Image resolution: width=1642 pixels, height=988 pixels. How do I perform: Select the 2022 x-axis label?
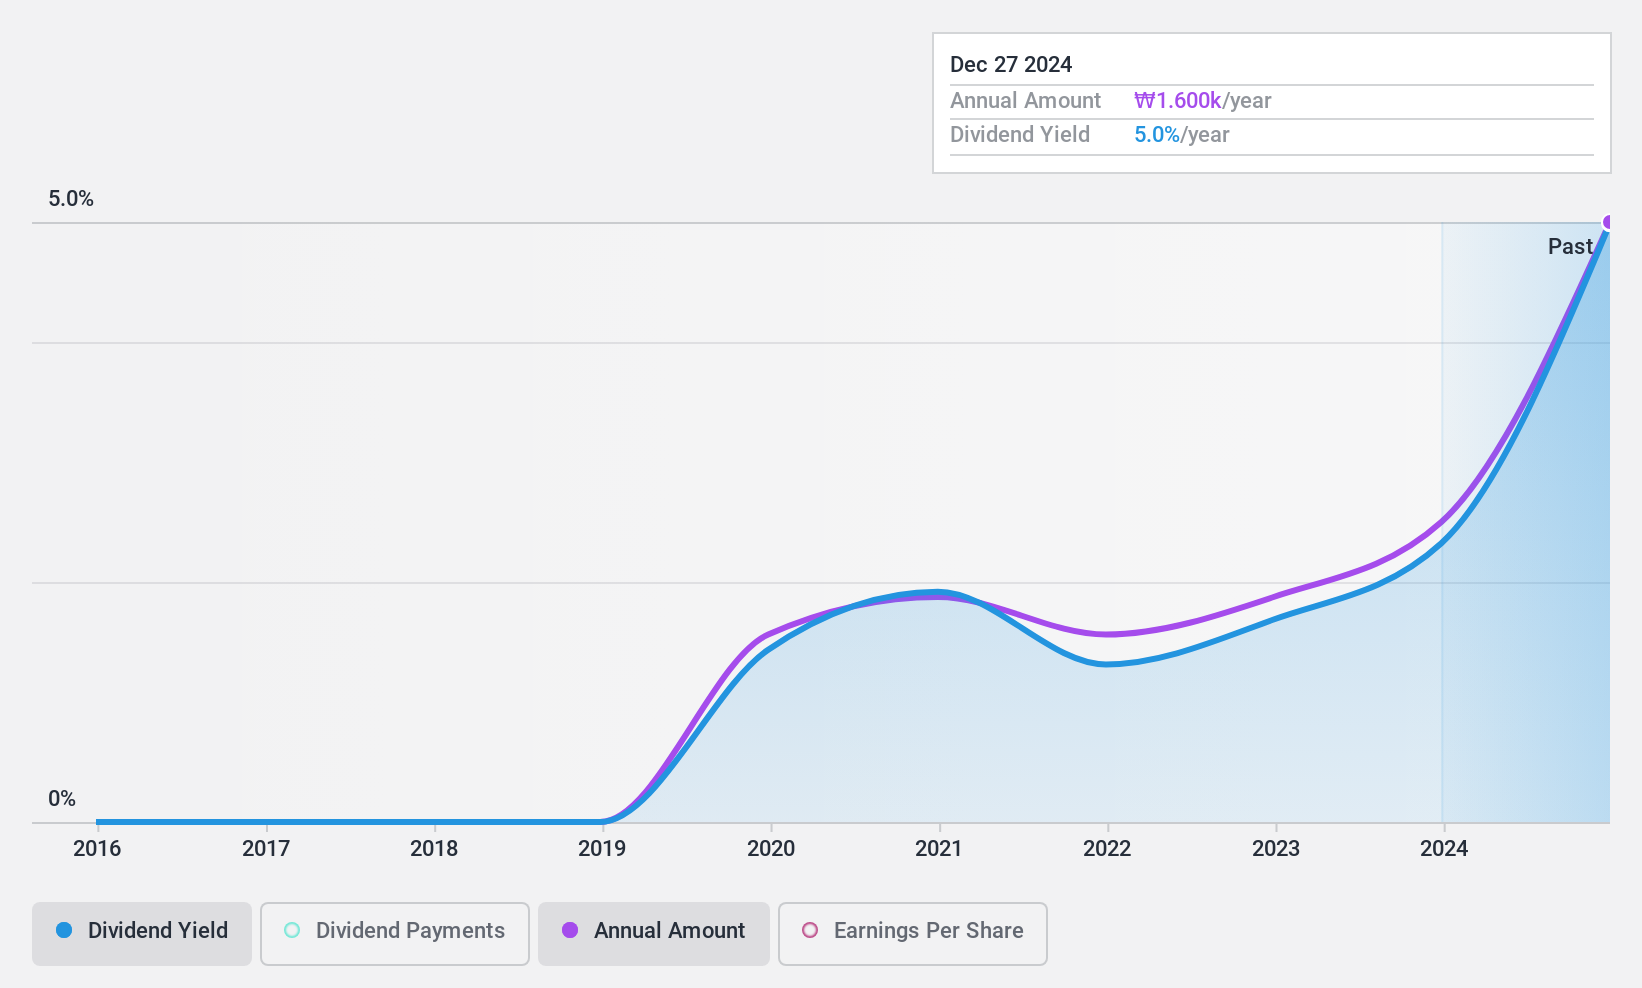coord(1107,849)
